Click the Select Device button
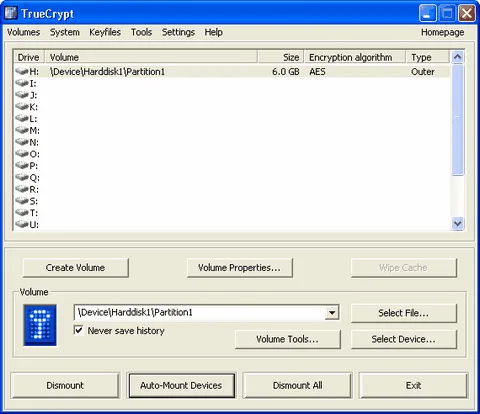This screenshot has width=480, height=414. pos(404,339)
